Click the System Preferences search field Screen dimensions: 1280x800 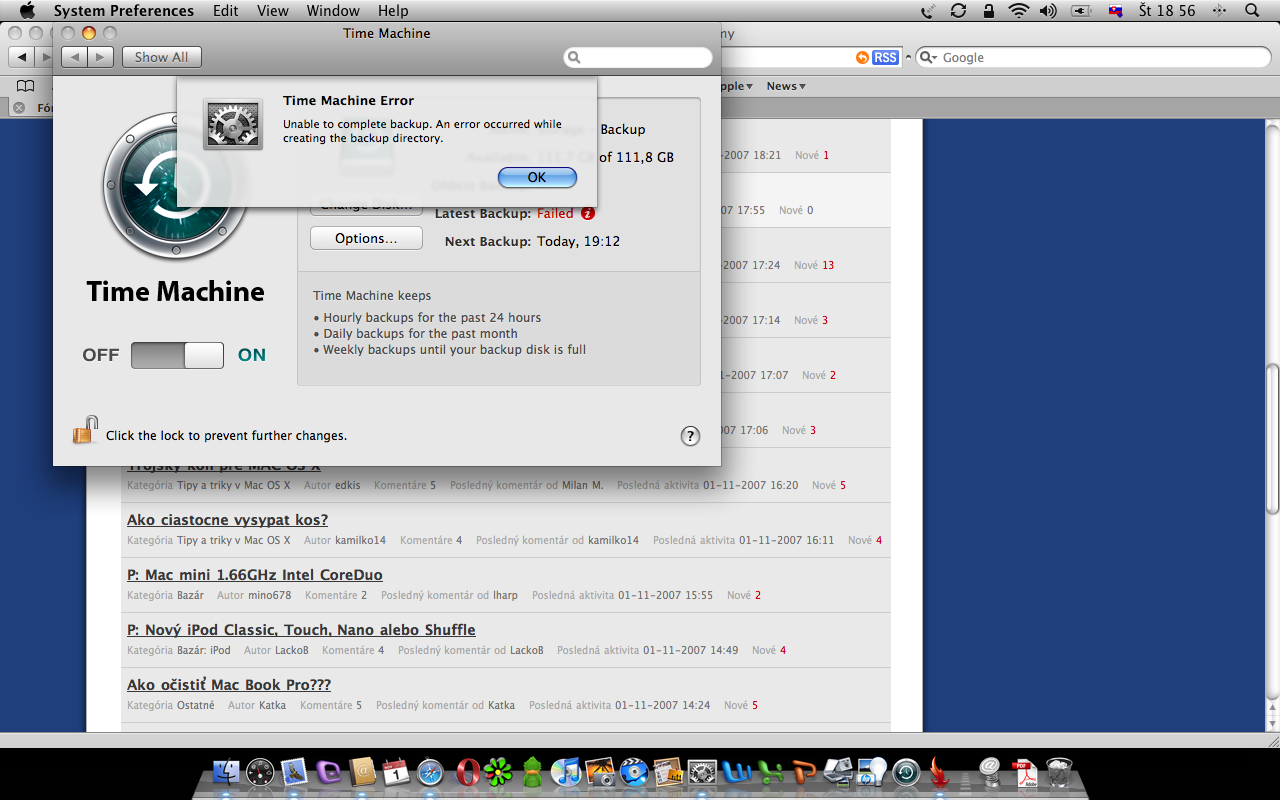pos(638,57)
